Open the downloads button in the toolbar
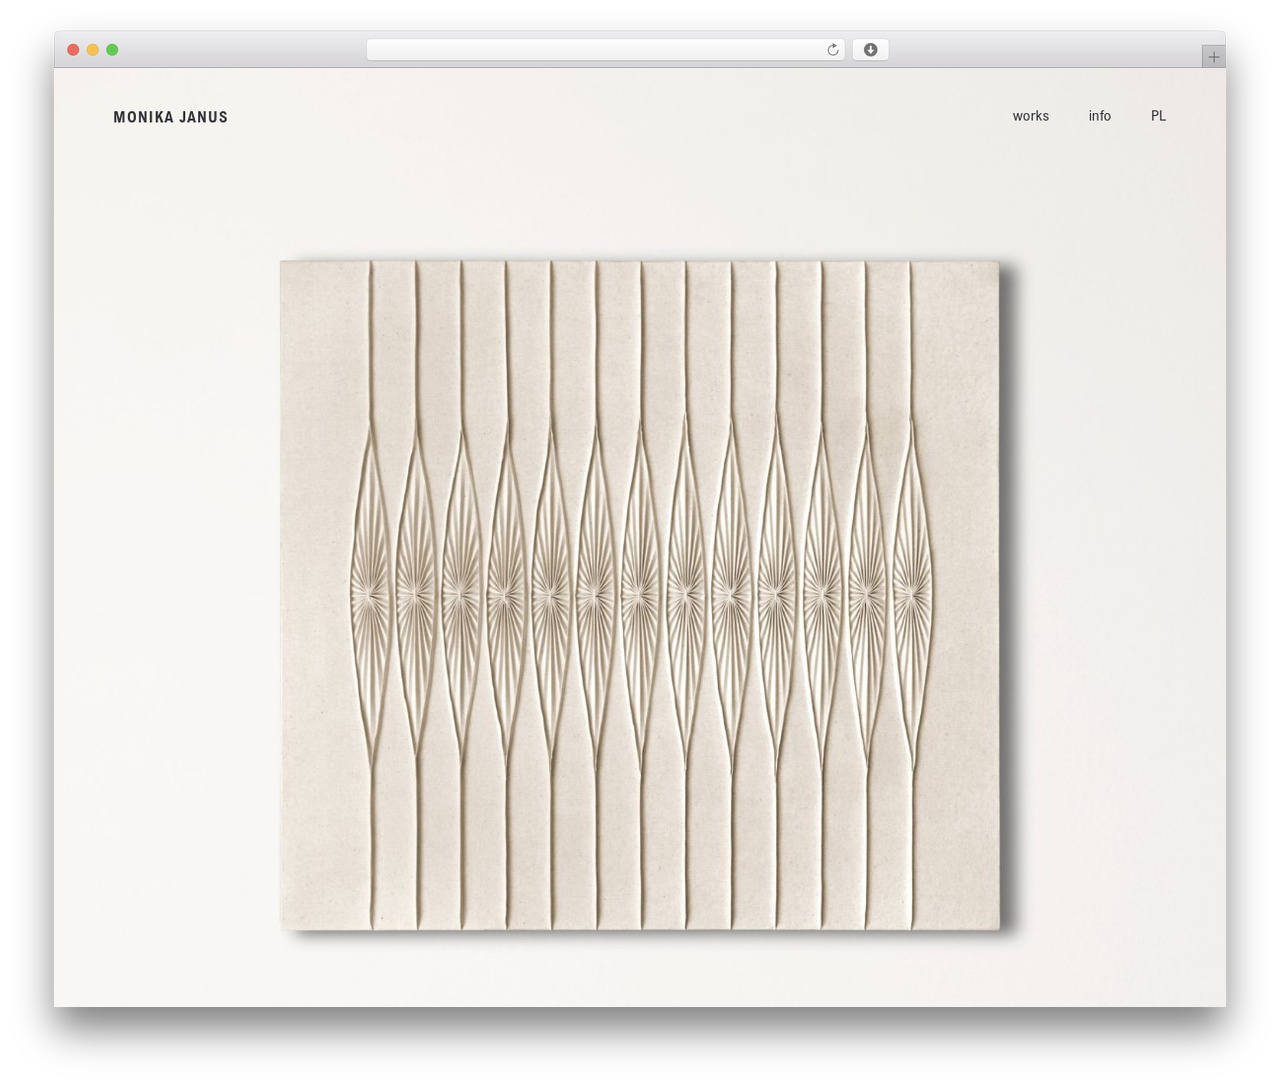 pos(870,50)
